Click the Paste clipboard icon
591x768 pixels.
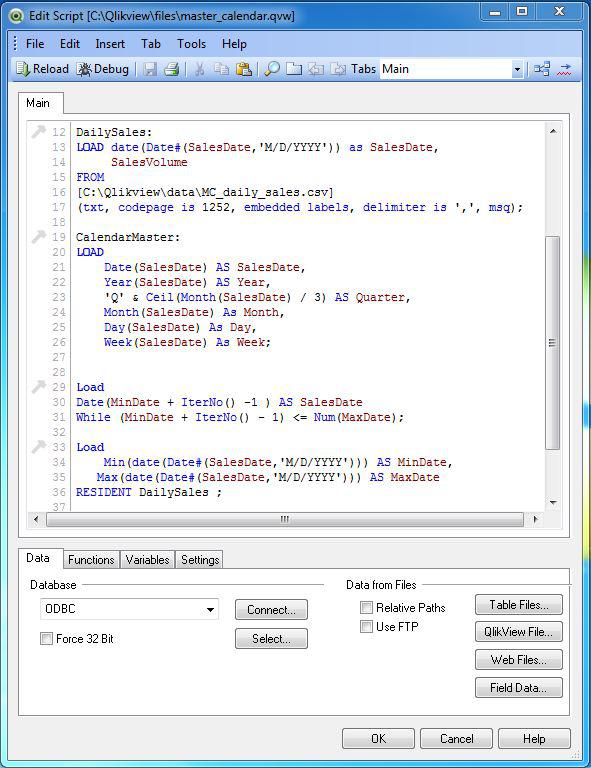[244, 69]
